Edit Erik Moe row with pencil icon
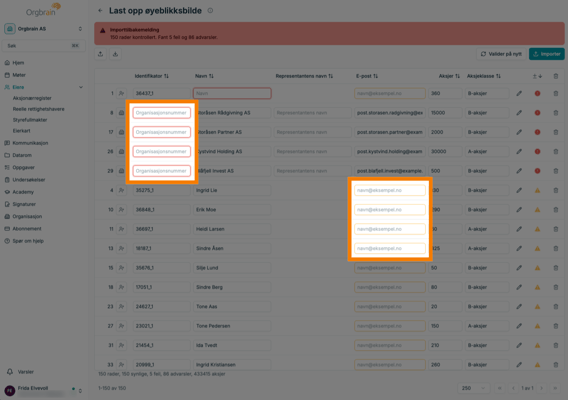This screenshot has height=400, width=568. [x=519, y=210]
